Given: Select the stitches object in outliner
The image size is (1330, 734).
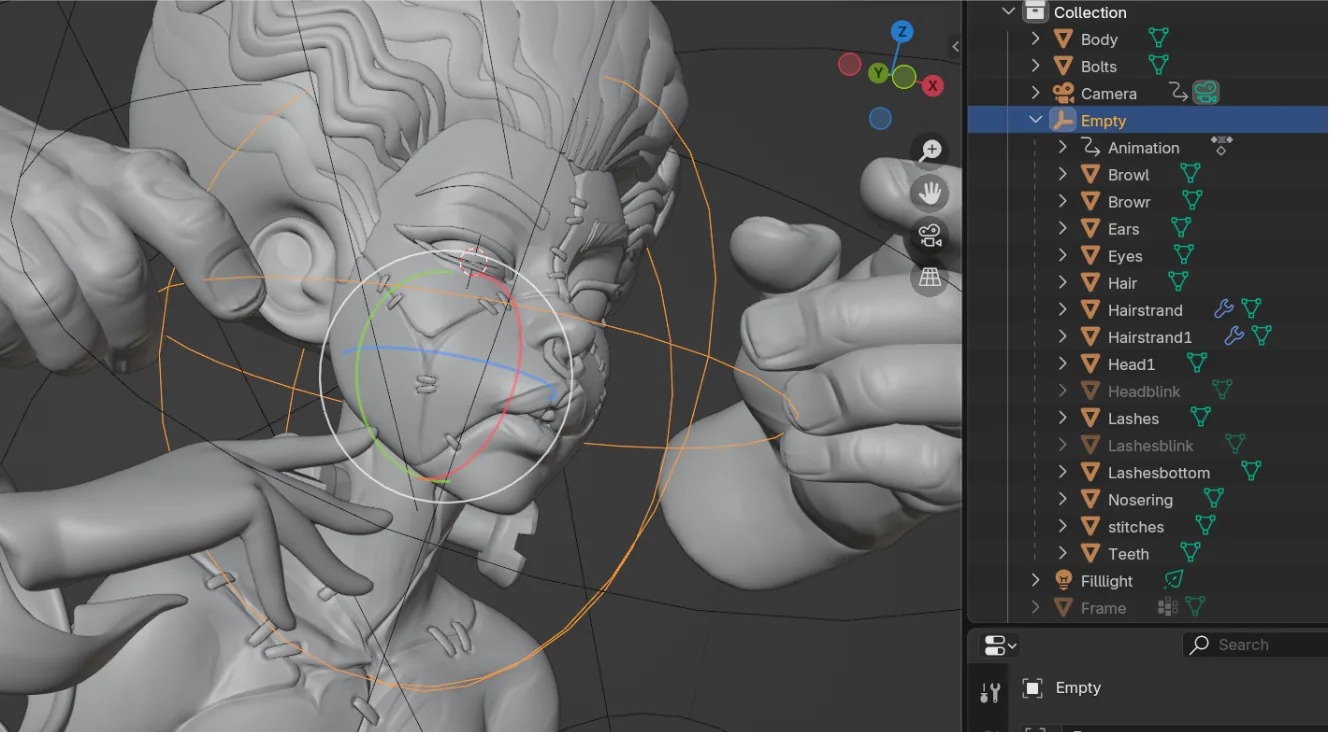Looking at the screenshot, I should pos(1136,526).
